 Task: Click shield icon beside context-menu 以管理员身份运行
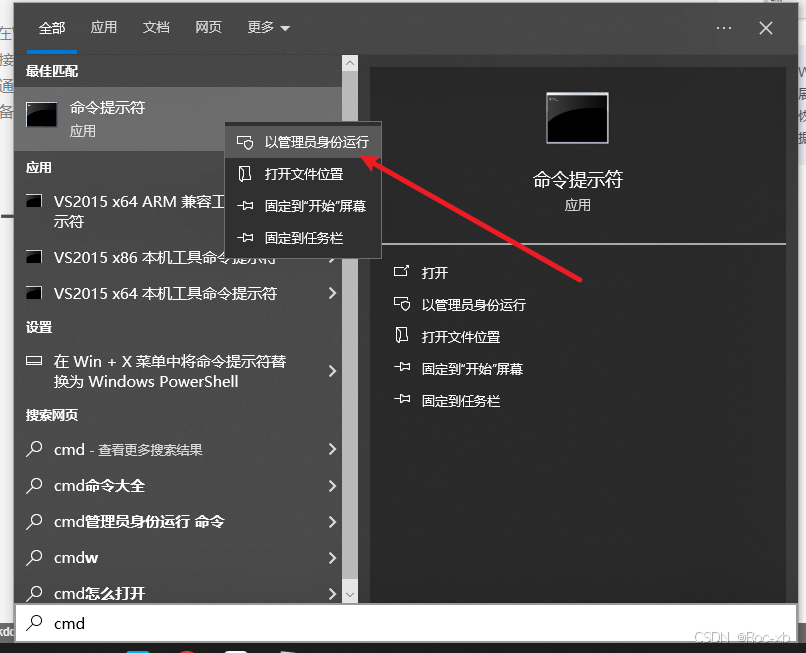(x=245, y=142)
